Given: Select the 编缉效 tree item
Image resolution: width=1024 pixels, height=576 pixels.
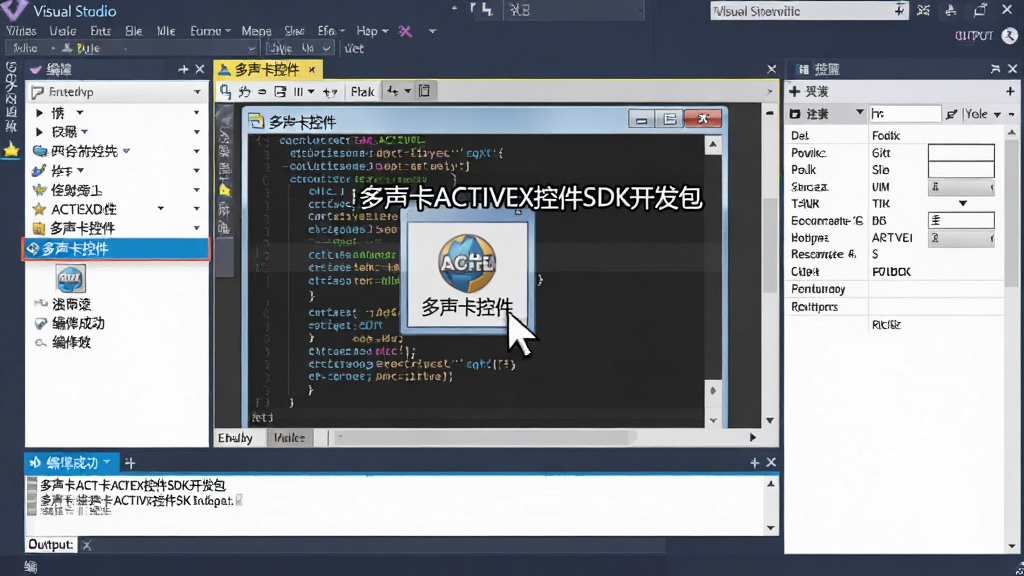Looking at the screenshot, I should (x=71, y=342).
